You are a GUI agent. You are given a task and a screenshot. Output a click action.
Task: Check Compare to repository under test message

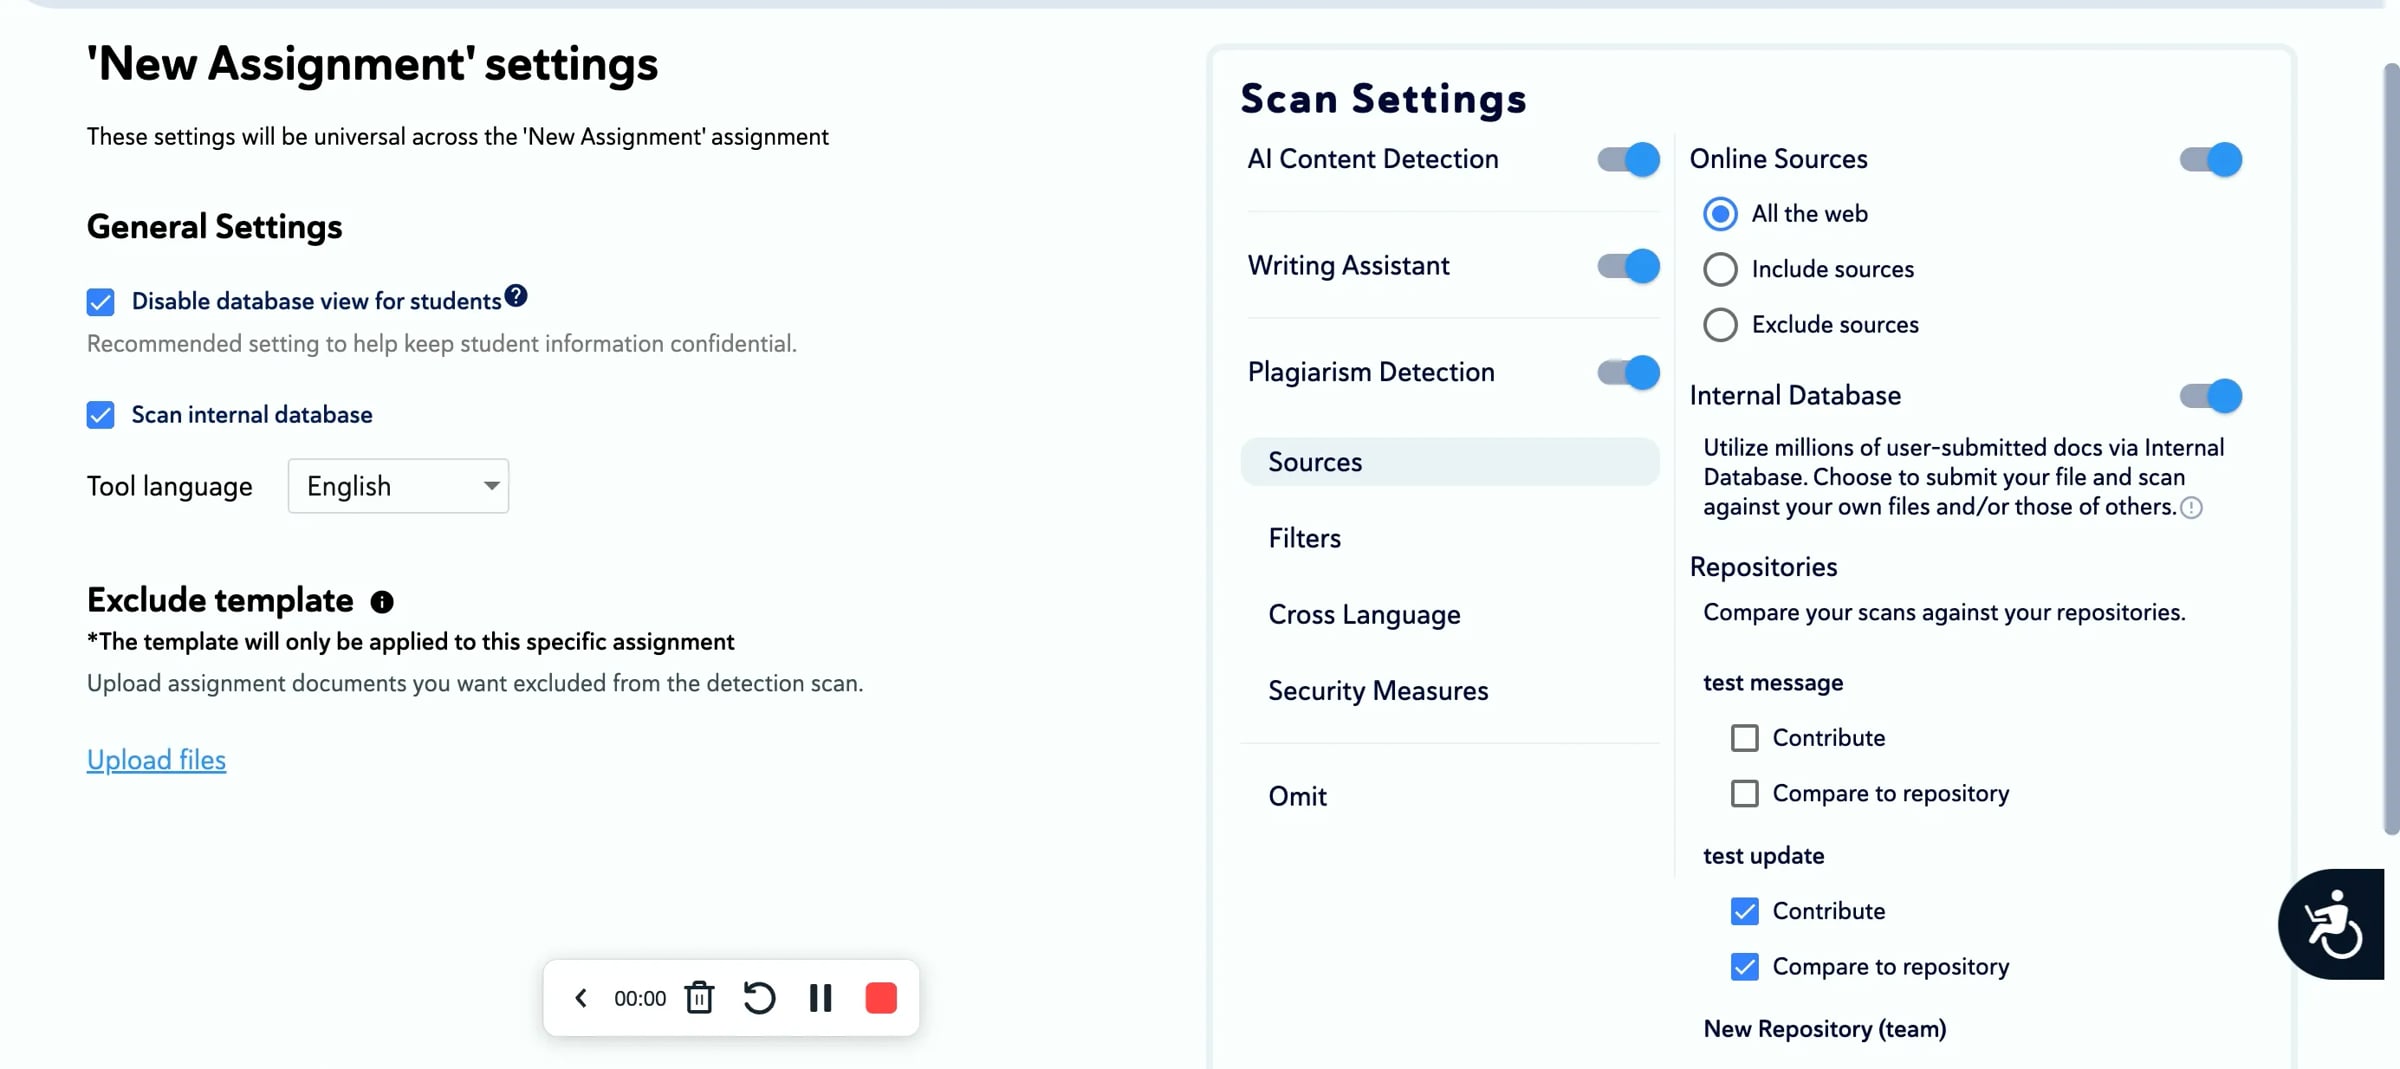click(1745, 794)
